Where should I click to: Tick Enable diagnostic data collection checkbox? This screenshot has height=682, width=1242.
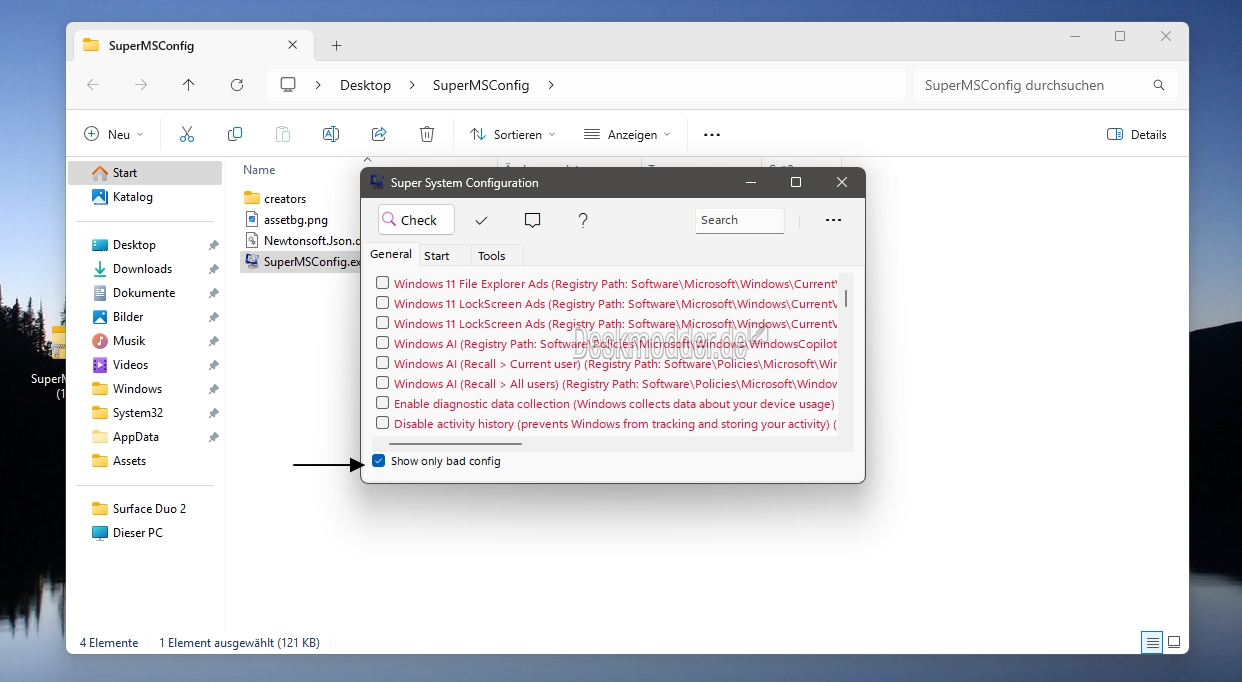click(x=382, y=403)
